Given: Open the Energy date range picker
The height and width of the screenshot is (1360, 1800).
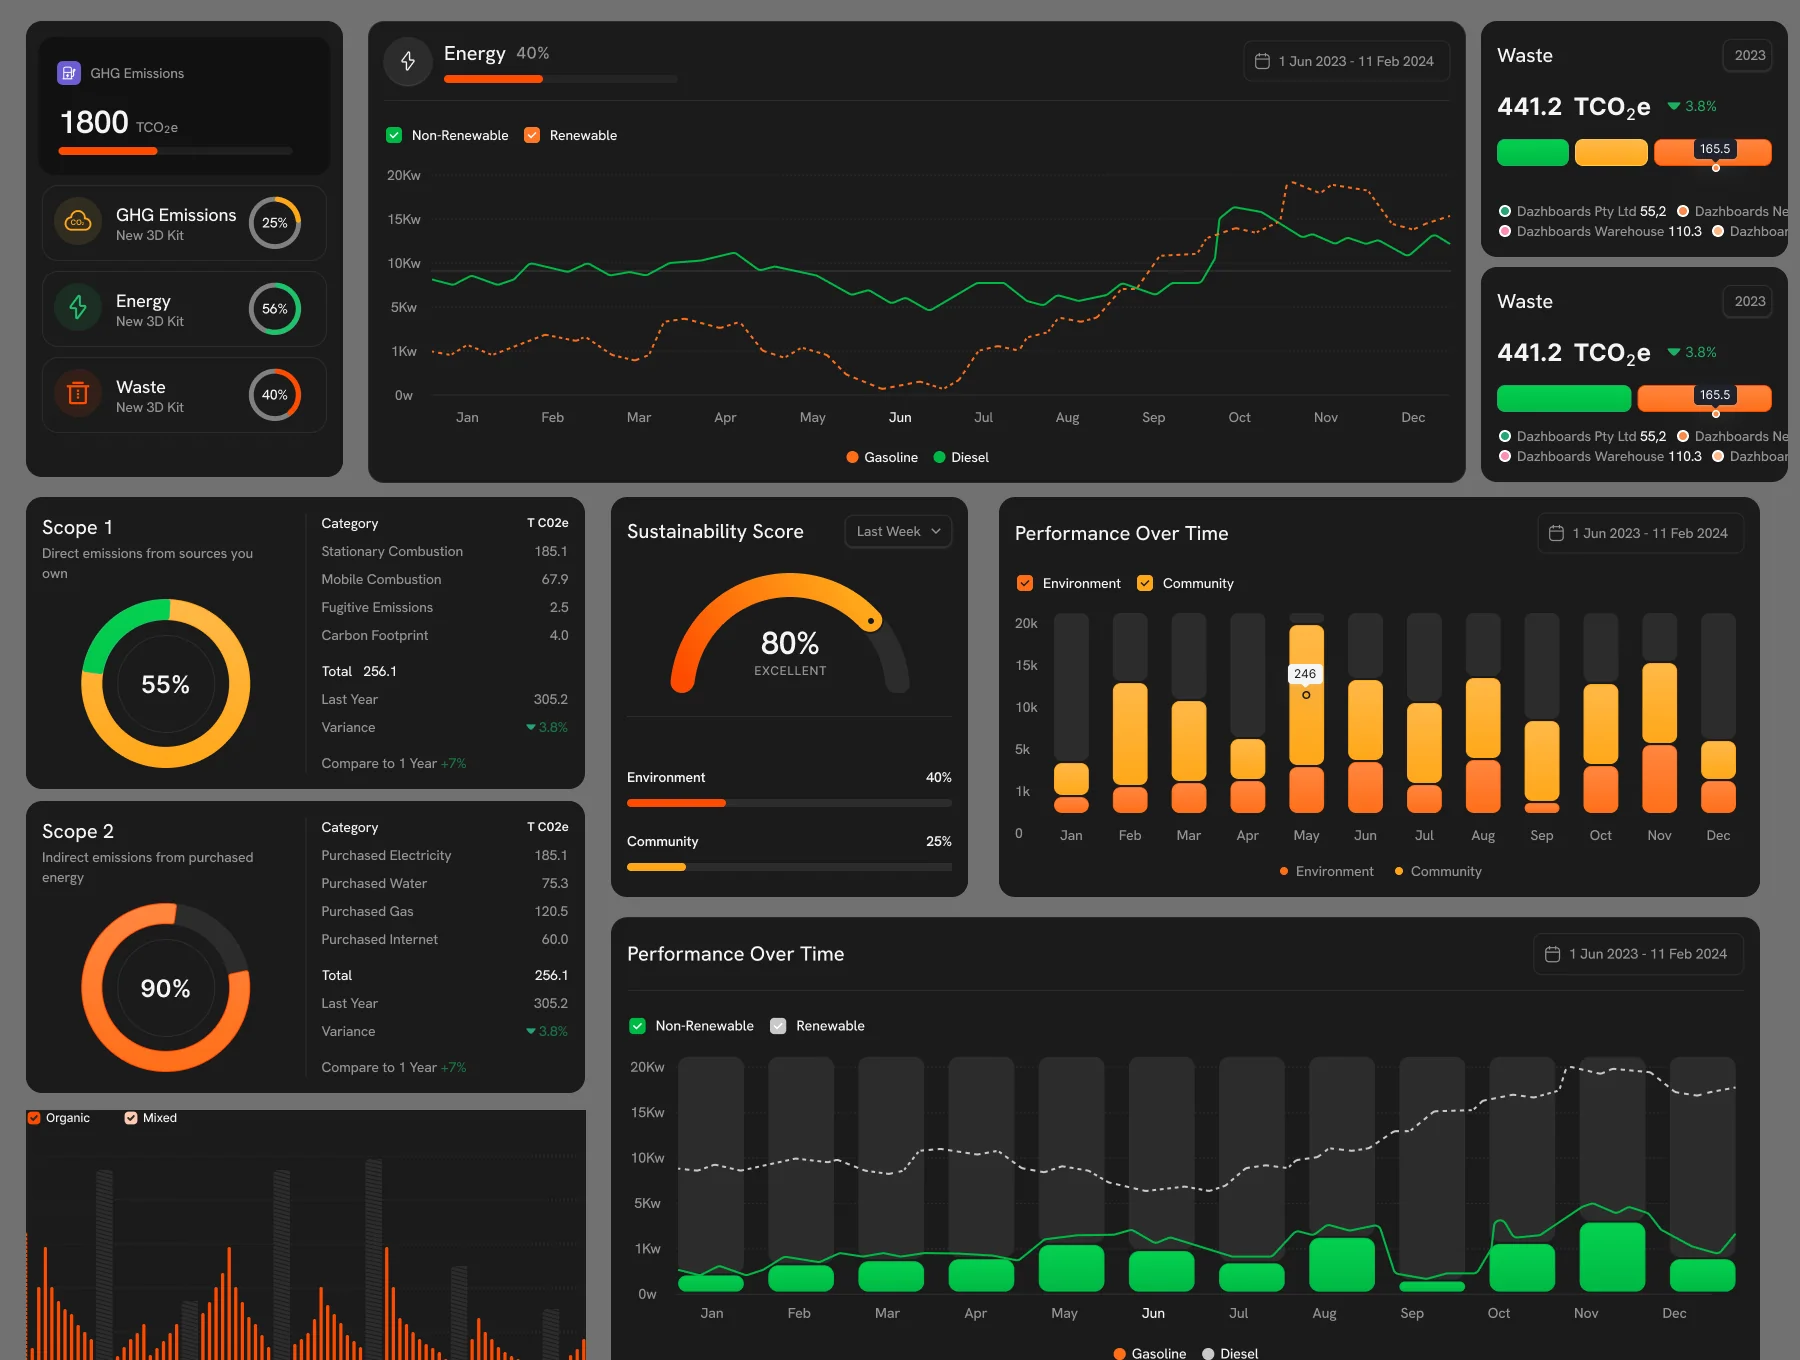Looking at the screenshot, I should point(1346,61).
